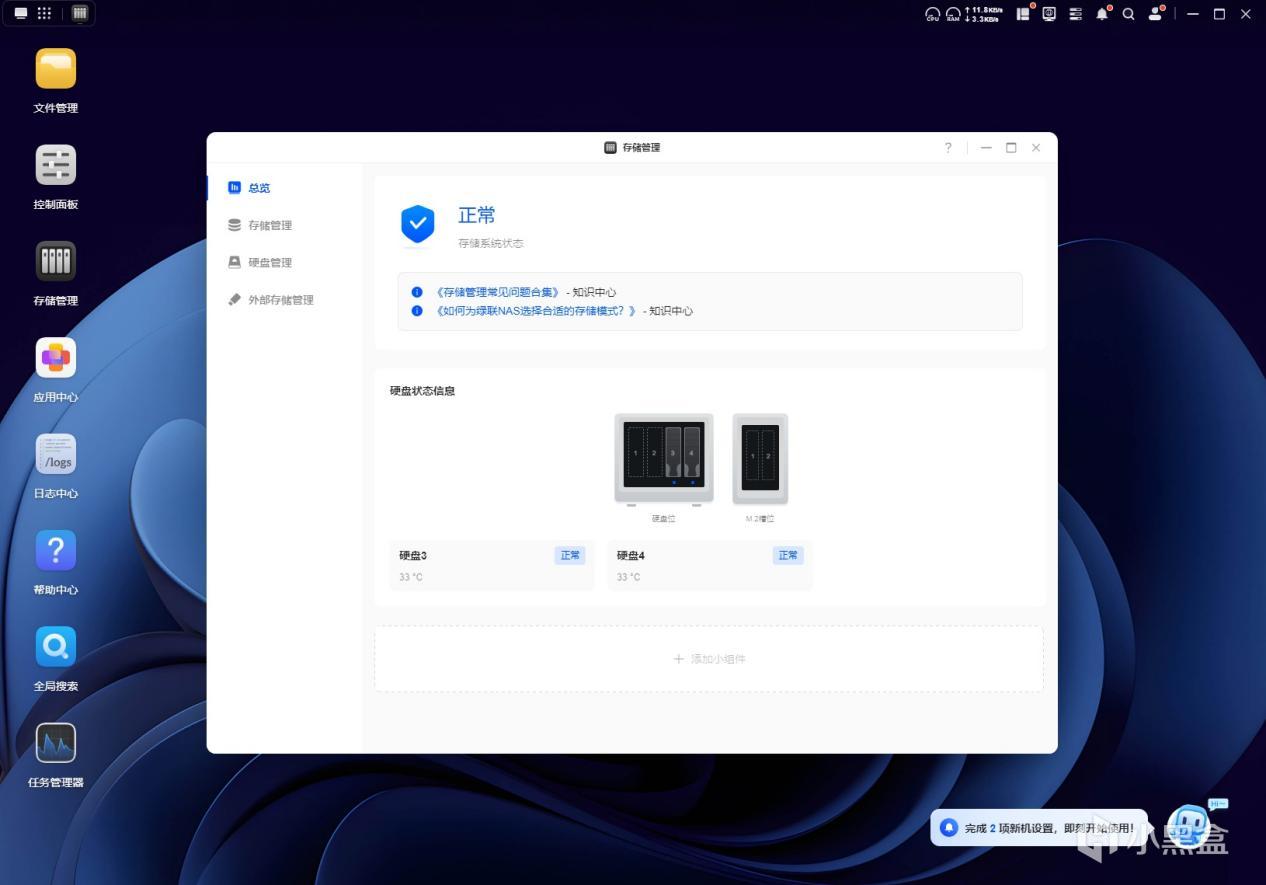This screenshot has width=1266, height=885.
Task: Open help with the question-mark window button
Action: coord(948,147)
